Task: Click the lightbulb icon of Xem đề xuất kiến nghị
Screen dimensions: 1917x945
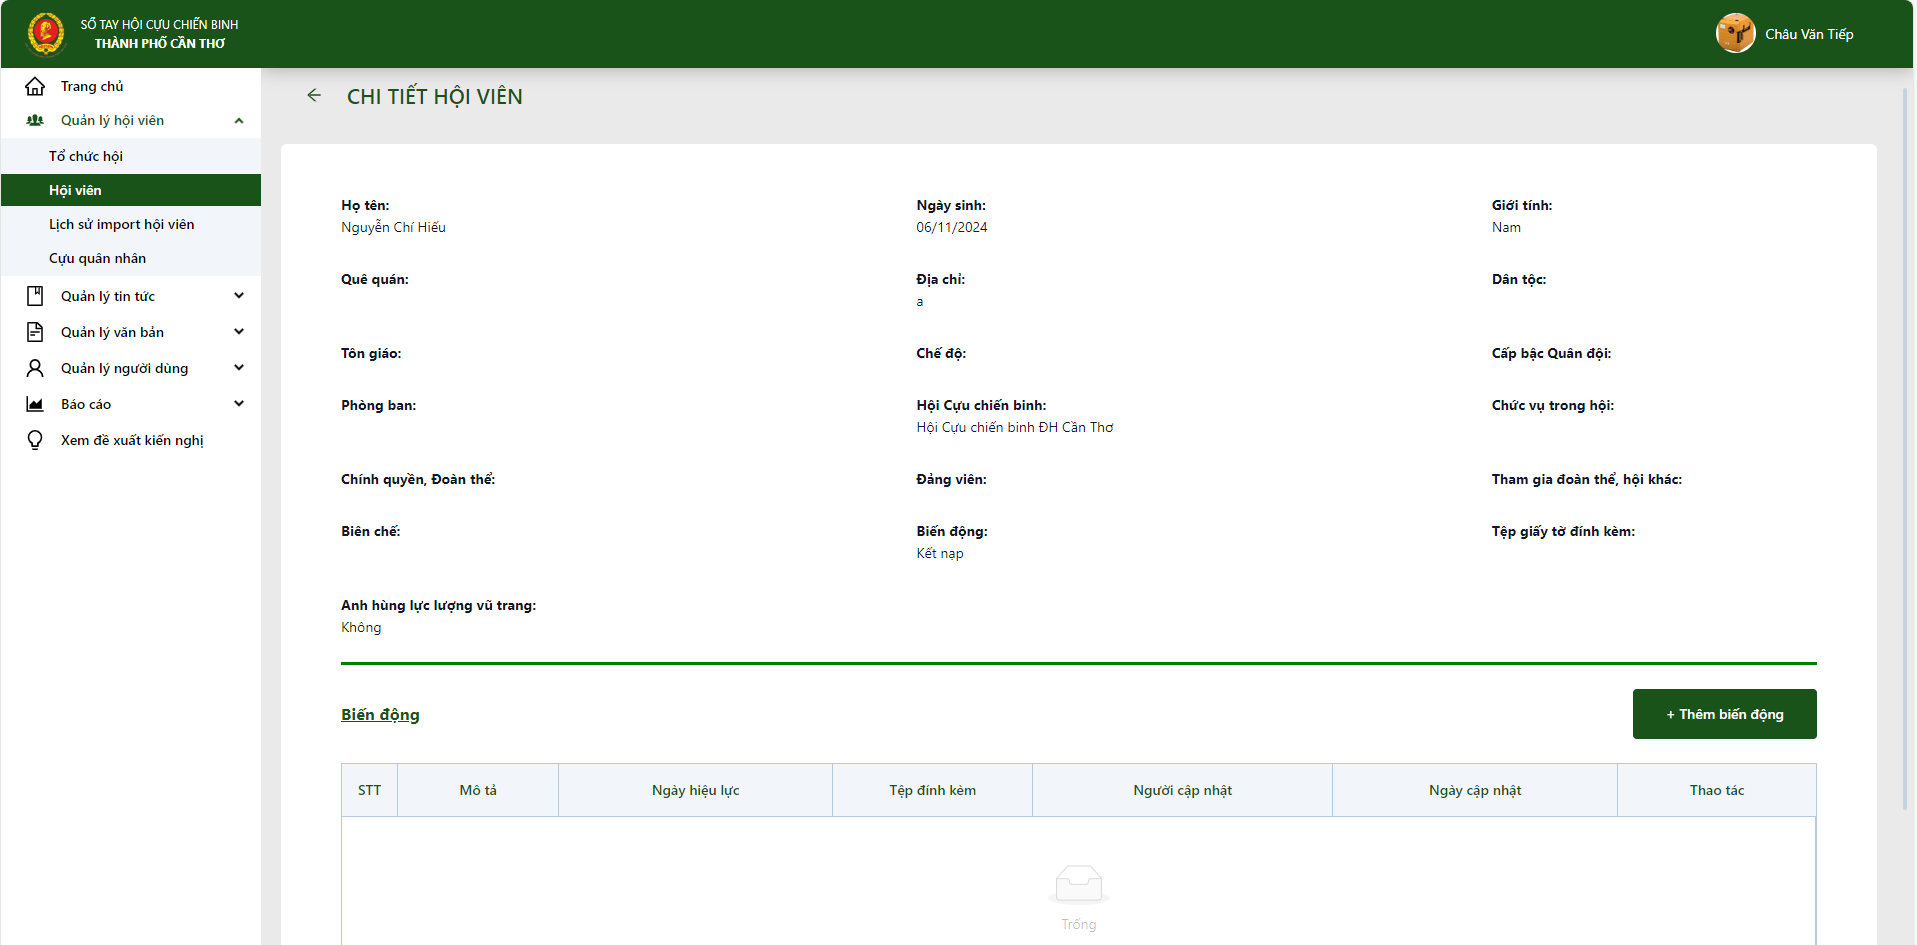Action: coord(35,440)
